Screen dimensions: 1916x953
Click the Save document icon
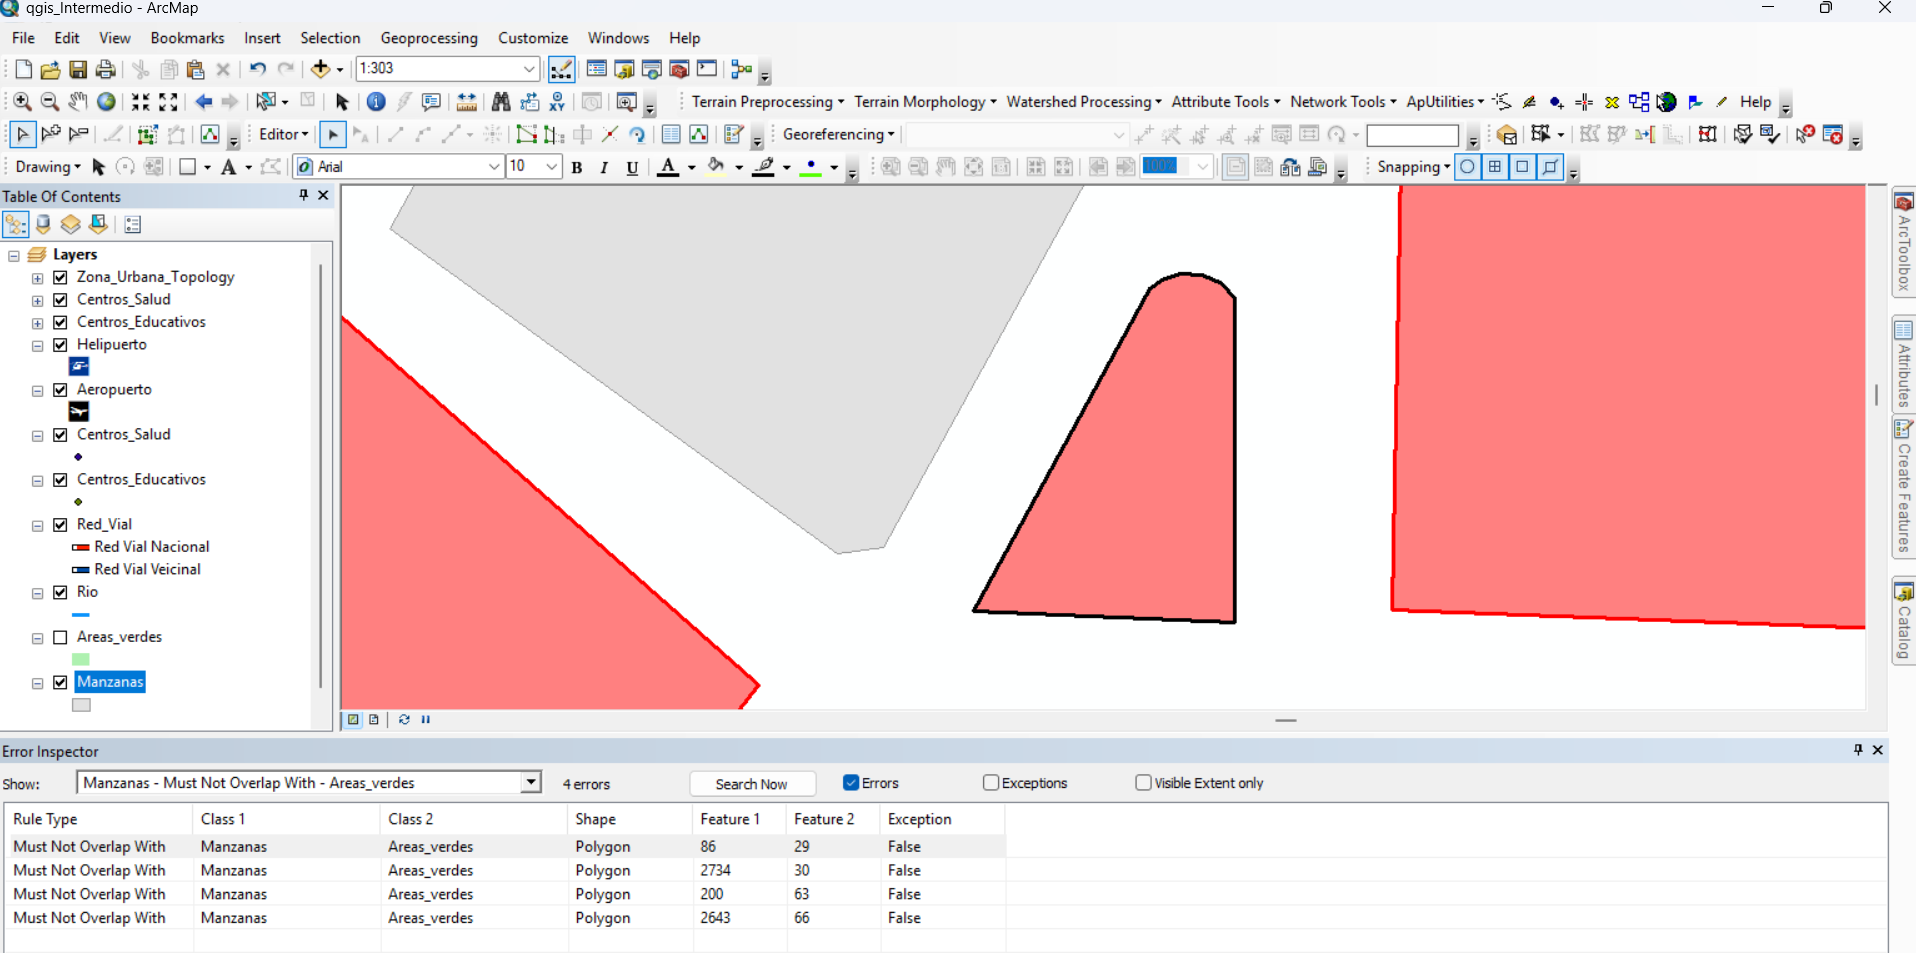click(78, 70)
